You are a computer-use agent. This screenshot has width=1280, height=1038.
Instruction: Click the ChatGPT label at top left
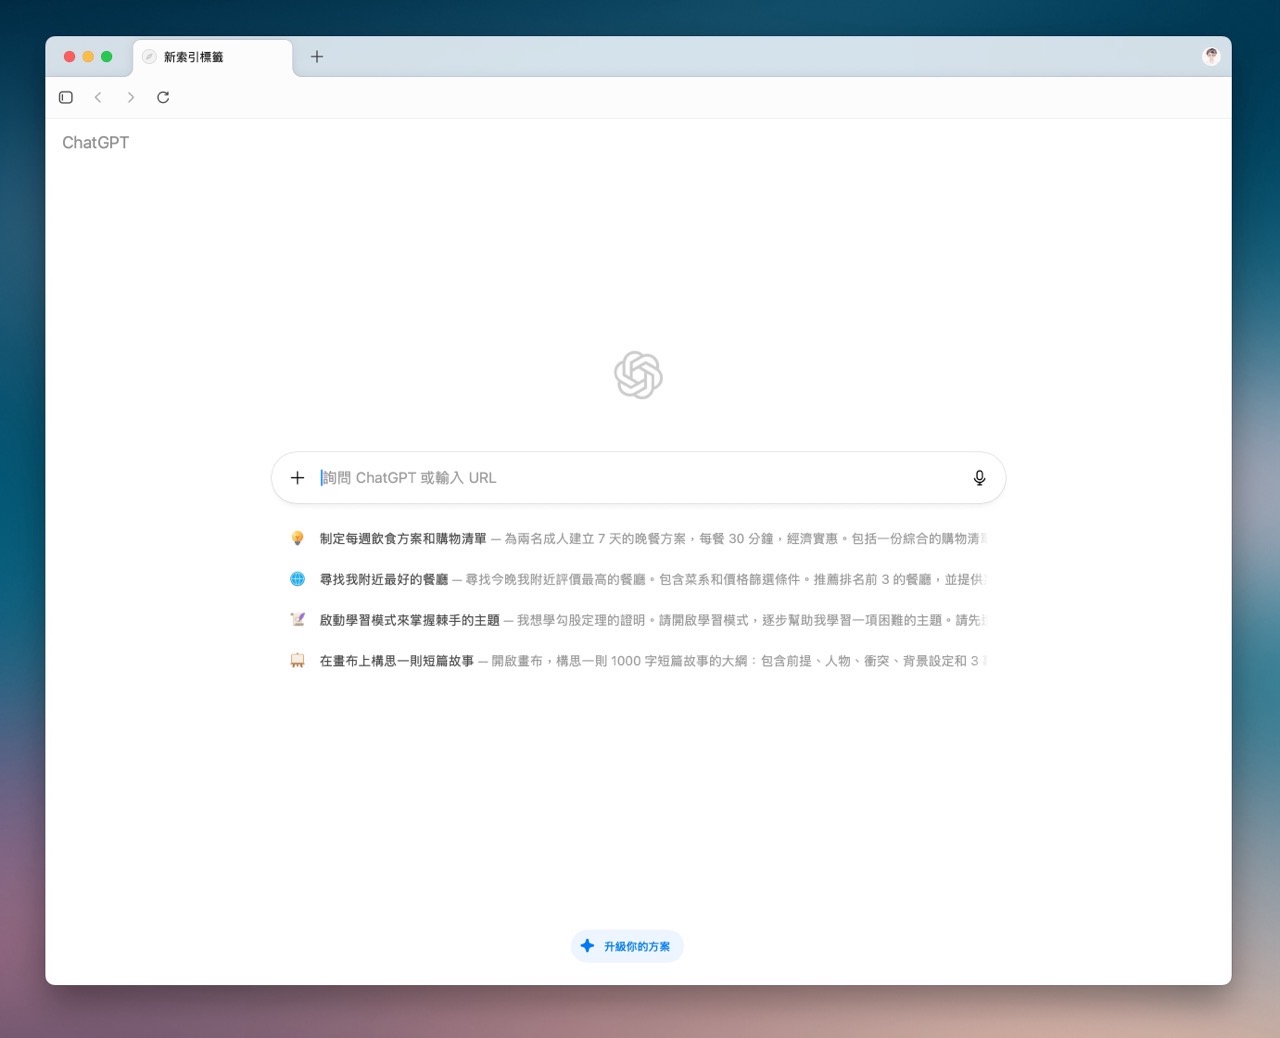(95, 143)
